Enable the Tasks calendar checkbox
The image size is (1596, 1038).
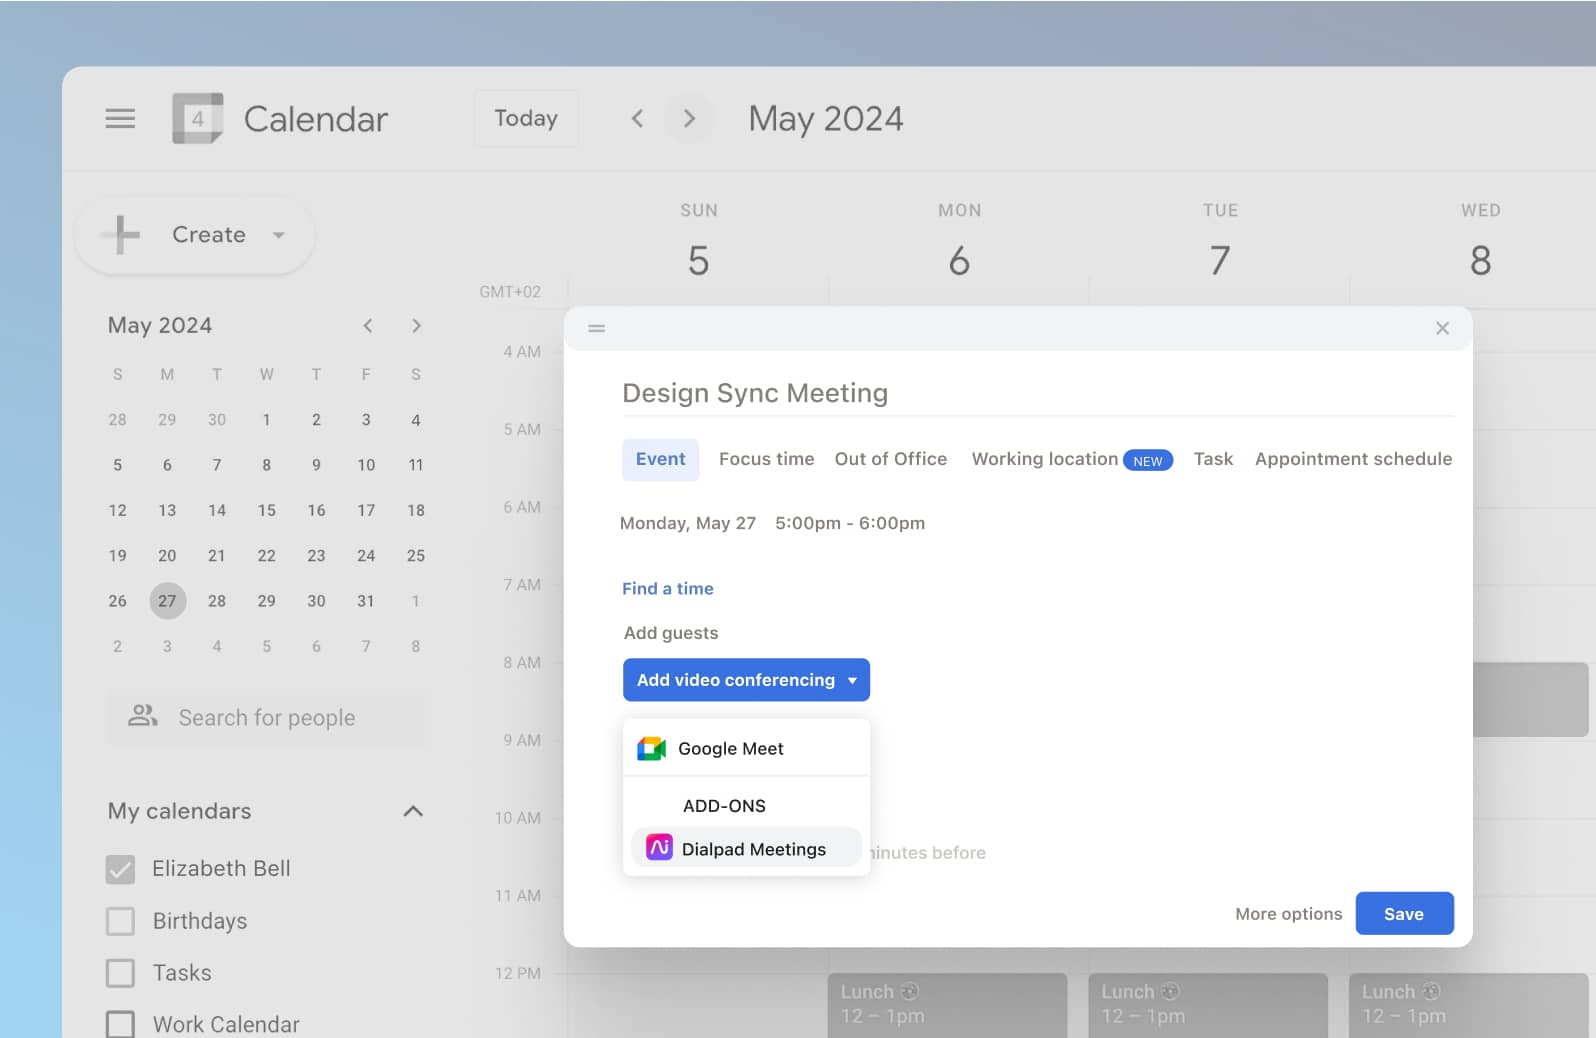coord(120,973)
